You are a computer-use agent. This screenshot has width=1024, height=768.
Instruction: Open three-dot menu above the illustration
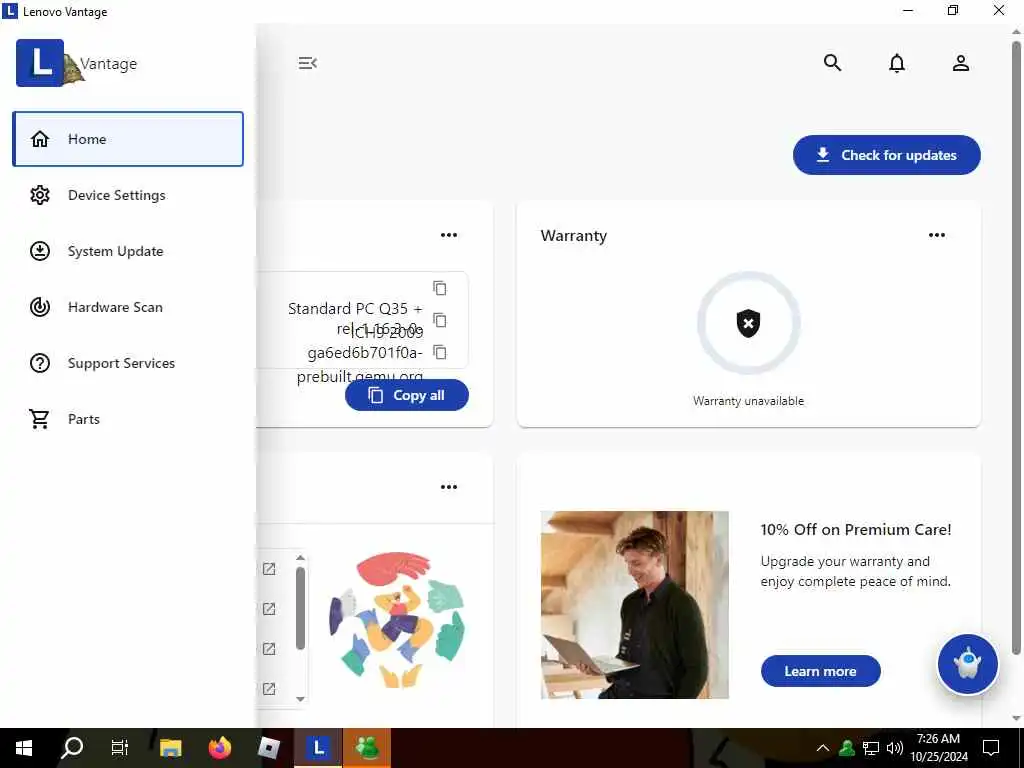[449, 487]
